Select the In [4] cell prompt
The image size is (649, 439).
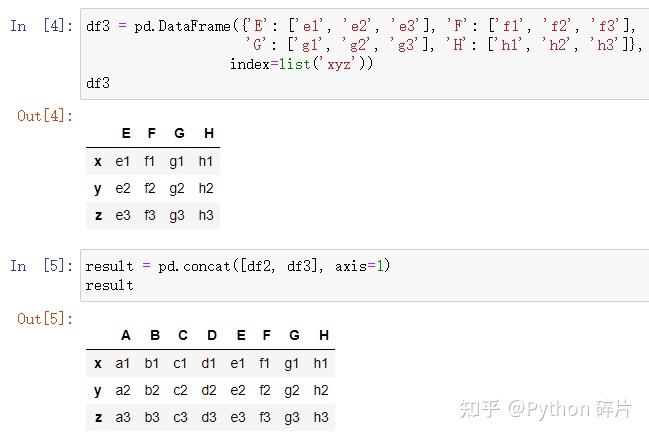[39, 26]
